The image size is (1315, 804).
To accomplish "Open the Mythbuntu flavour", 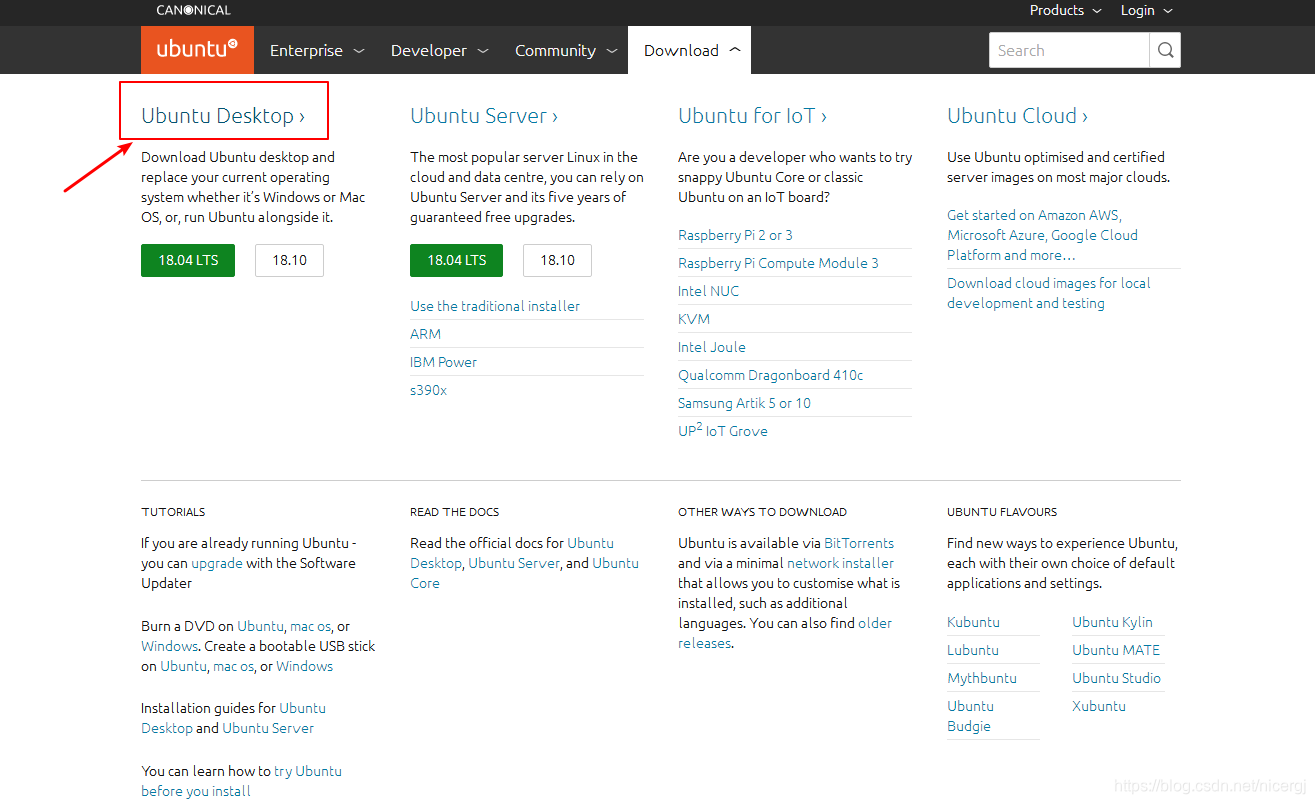I will (982, 678).
